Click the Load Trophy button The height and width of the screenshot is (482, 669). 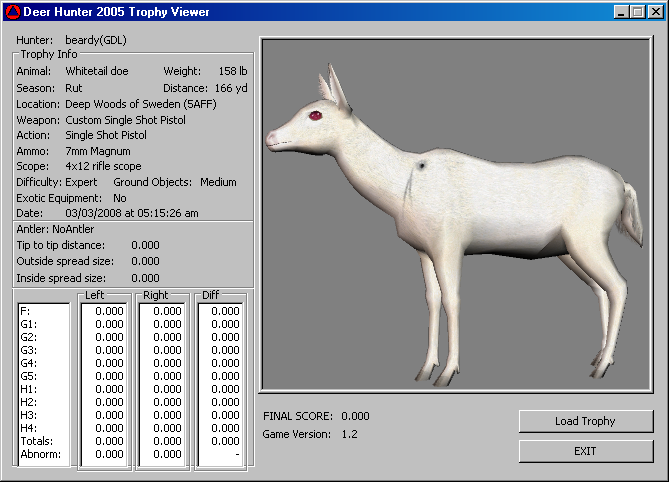click(x=586, y=421)
